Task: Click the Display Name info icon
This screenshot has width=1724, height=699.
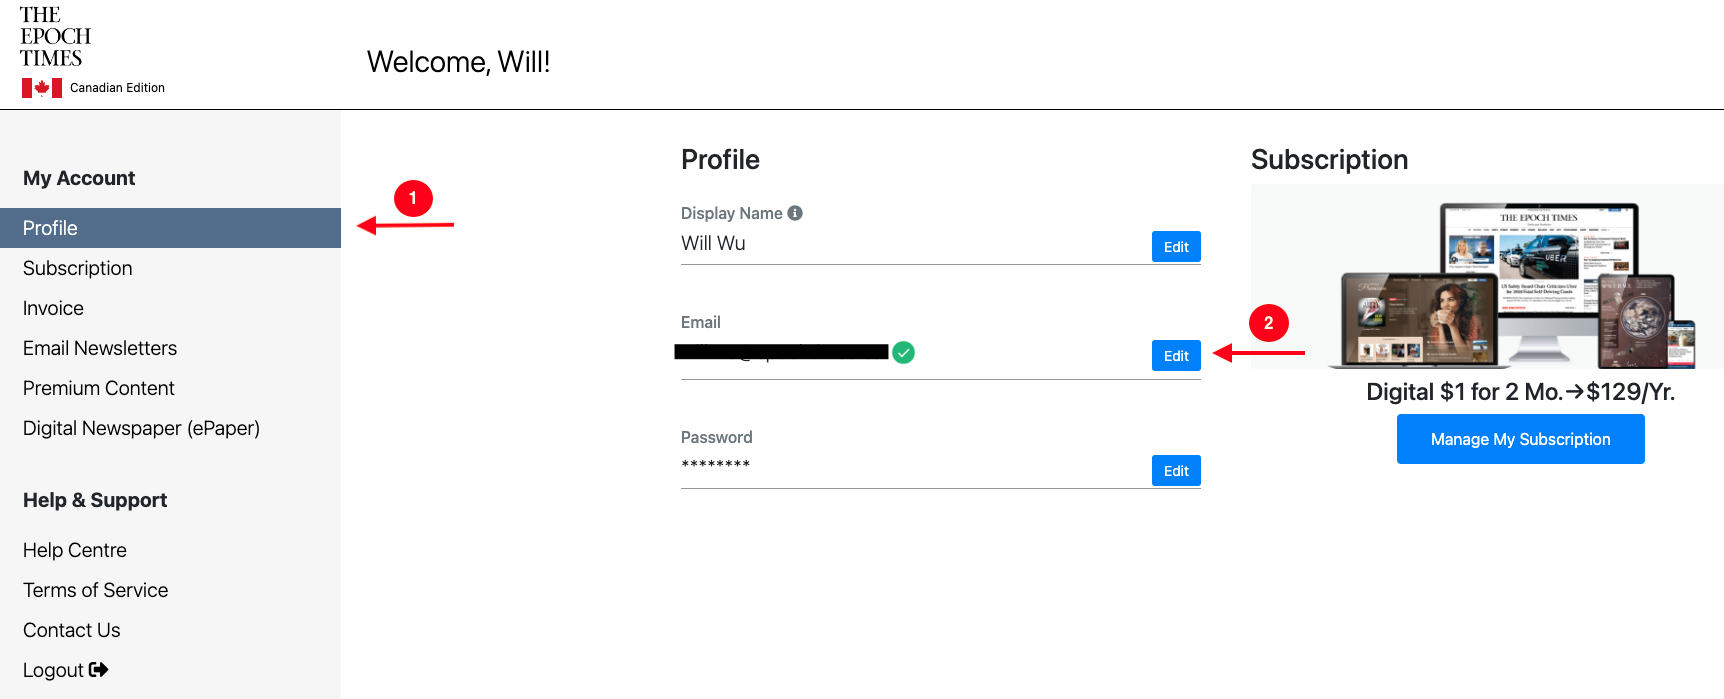Action: coord(795,213)
